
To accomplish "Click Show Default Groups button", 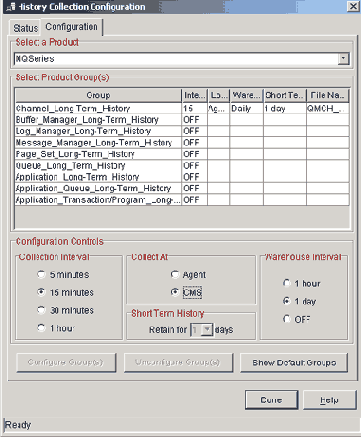I will click(294, 362).
